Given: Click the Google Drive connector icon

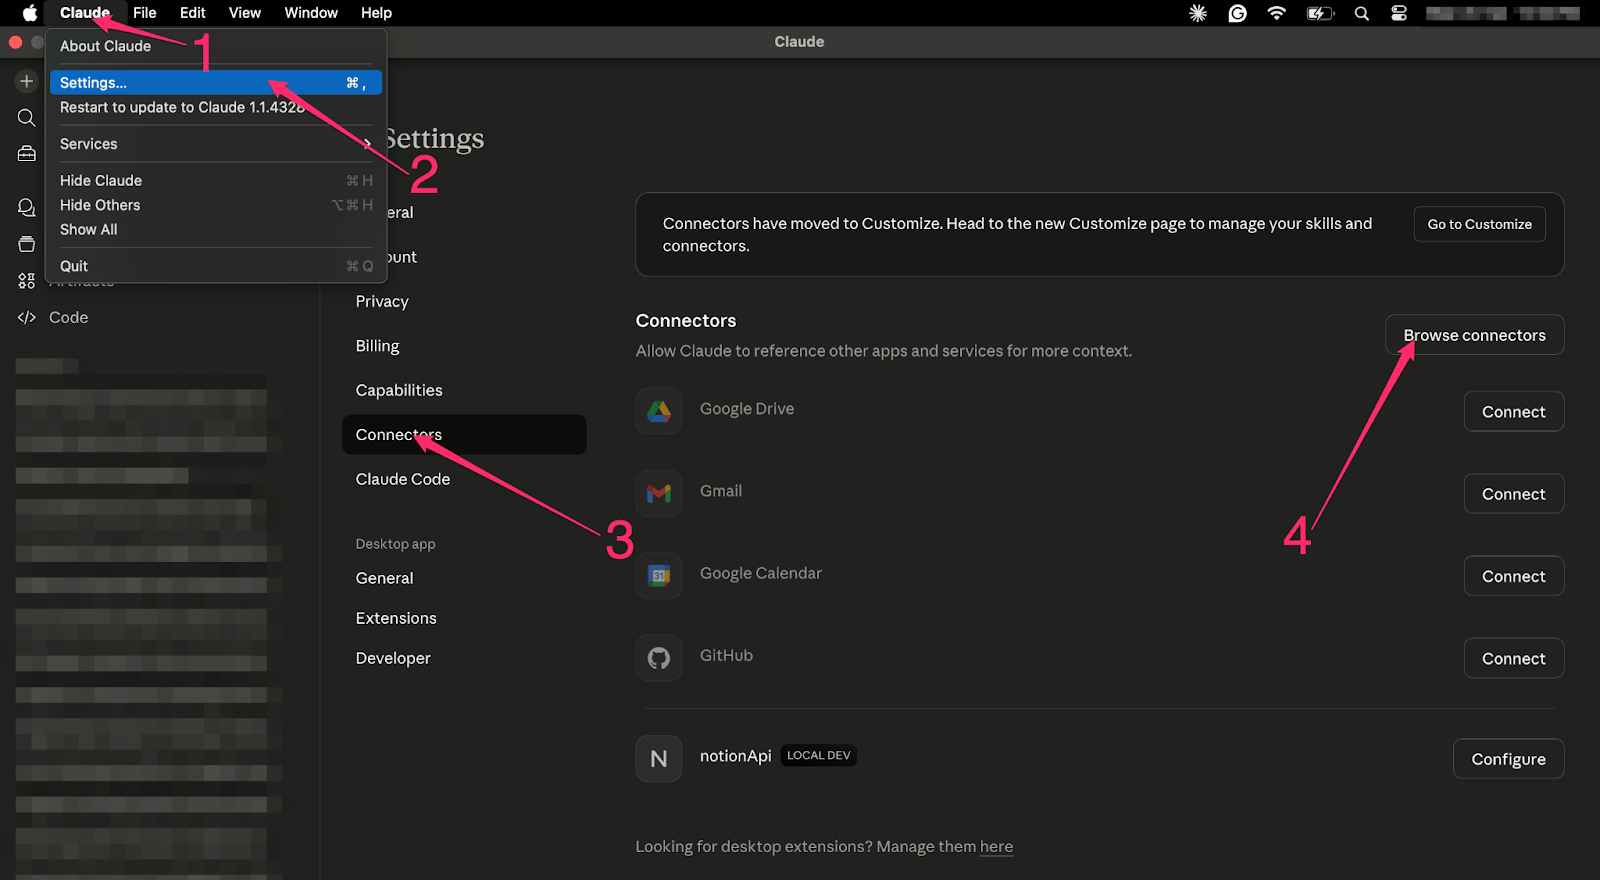Looking at the screenshot, I should point(659,411).
